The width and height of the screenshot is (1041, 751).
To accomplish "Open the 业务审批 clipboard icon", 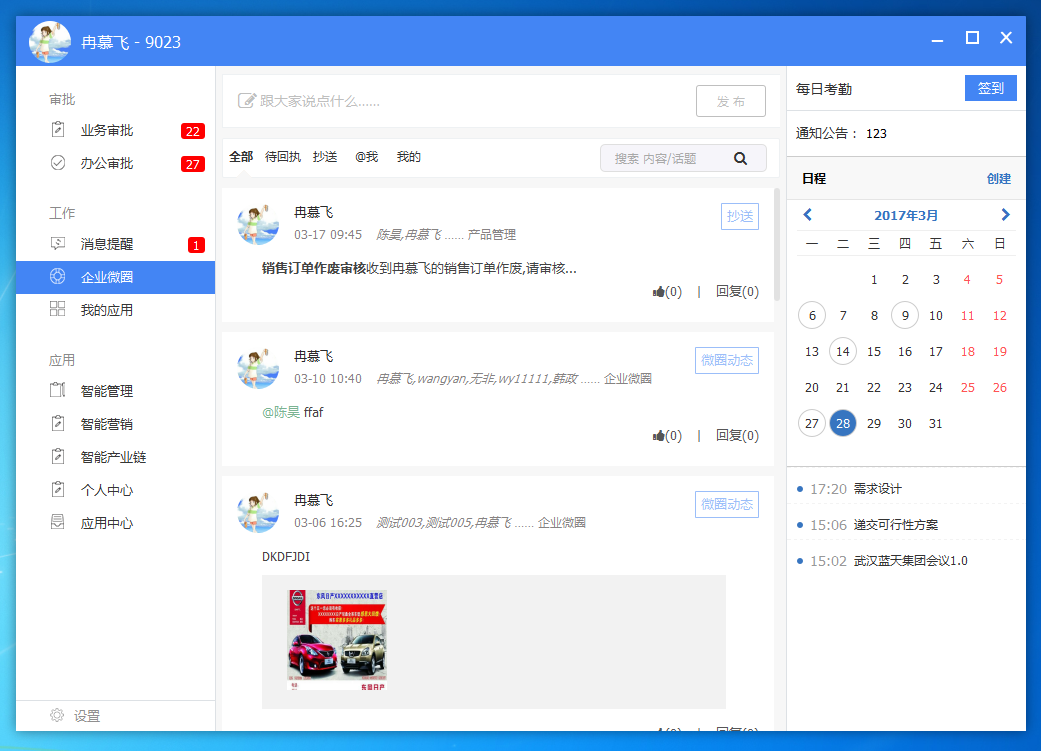I will tap(58, 129).
